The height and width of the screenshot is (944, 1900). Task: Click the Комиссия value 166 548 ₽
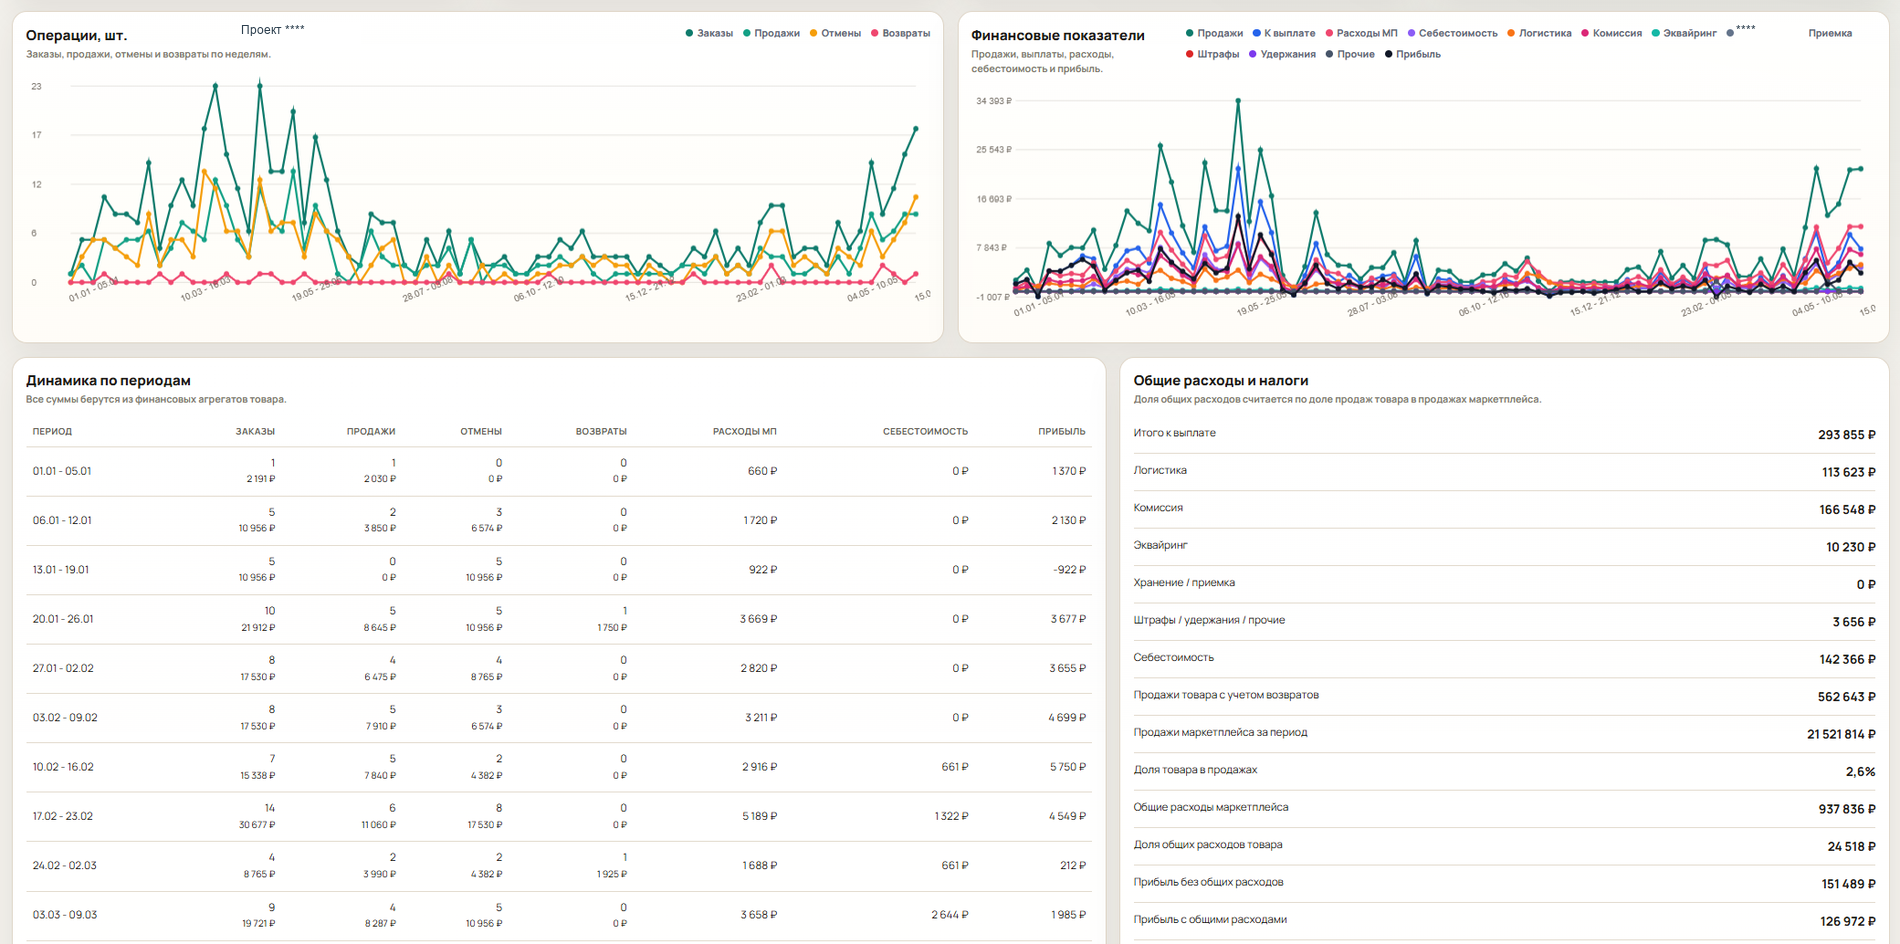[x=1847, y=510]
